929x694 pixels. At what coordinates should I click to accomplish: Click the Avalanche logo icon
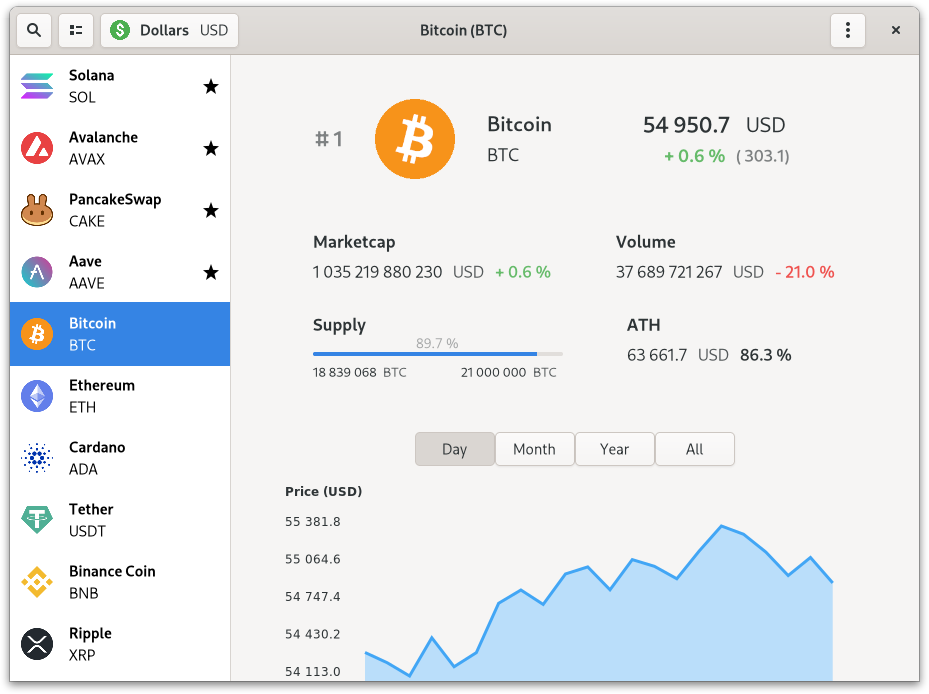pyautogui.click(x=37, y=148)
